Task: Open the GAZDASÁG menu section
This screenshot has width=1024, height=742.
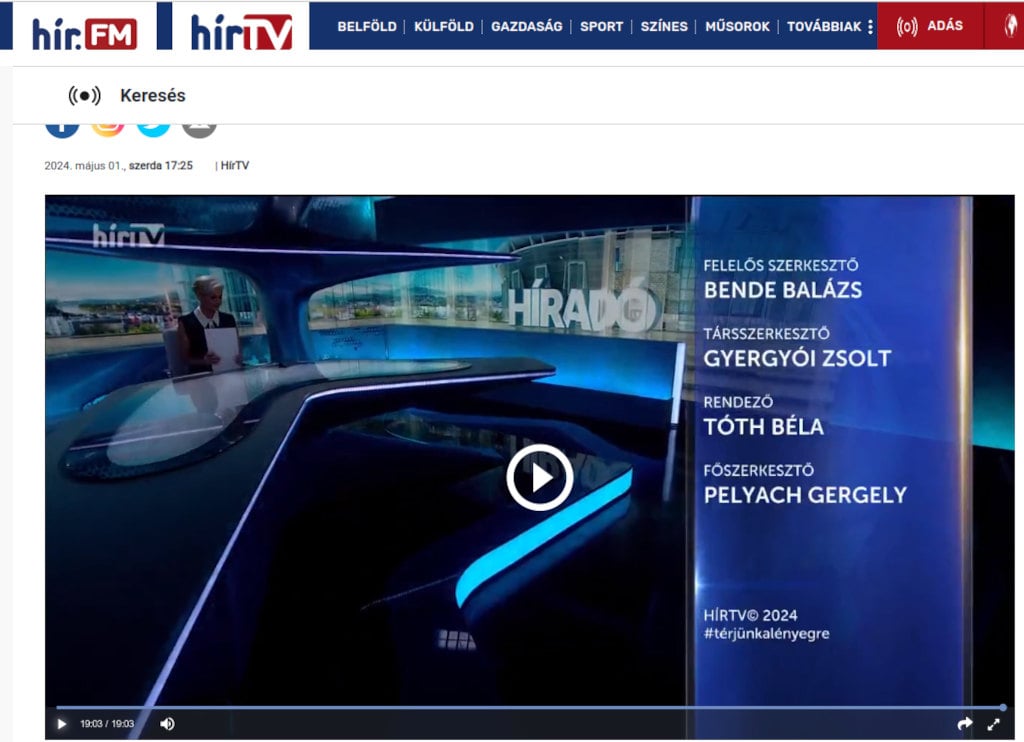Action: pyautogui.click(x=526, y=27)
